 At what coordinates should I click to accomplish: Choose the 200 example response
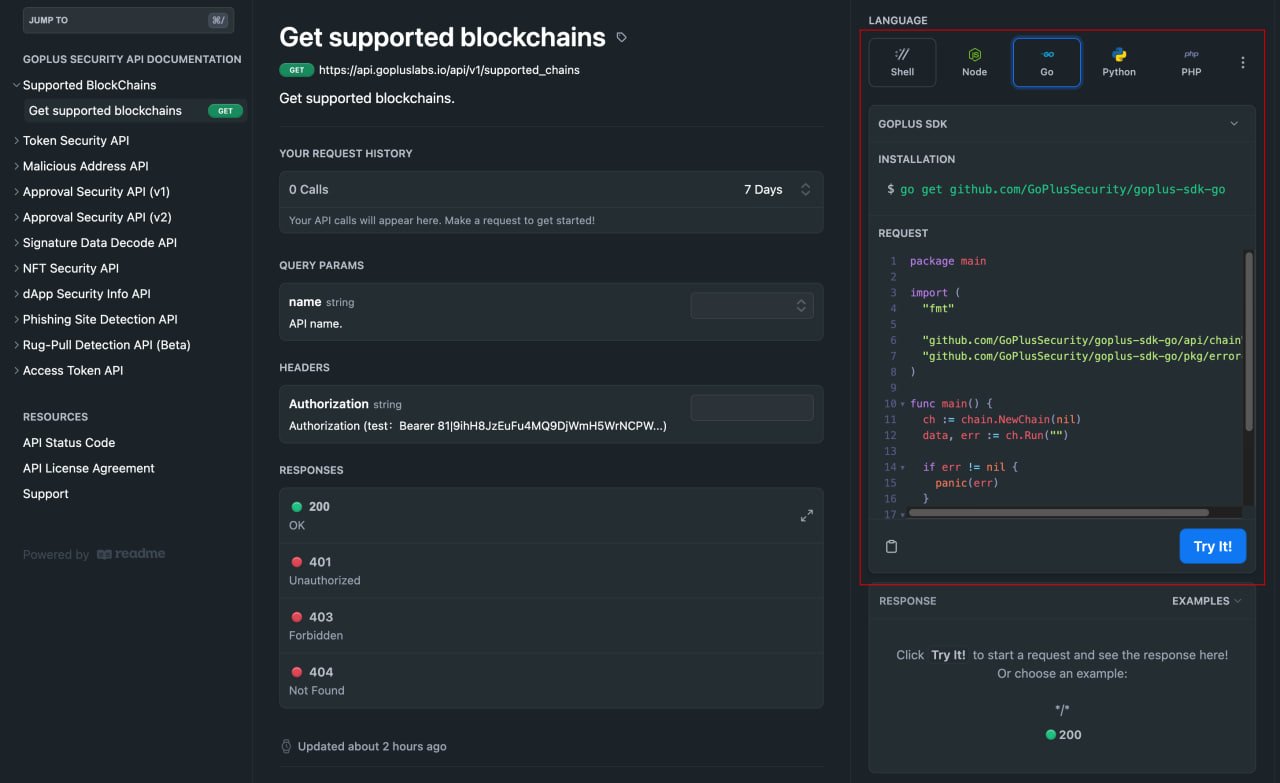tap(1062, 735)
